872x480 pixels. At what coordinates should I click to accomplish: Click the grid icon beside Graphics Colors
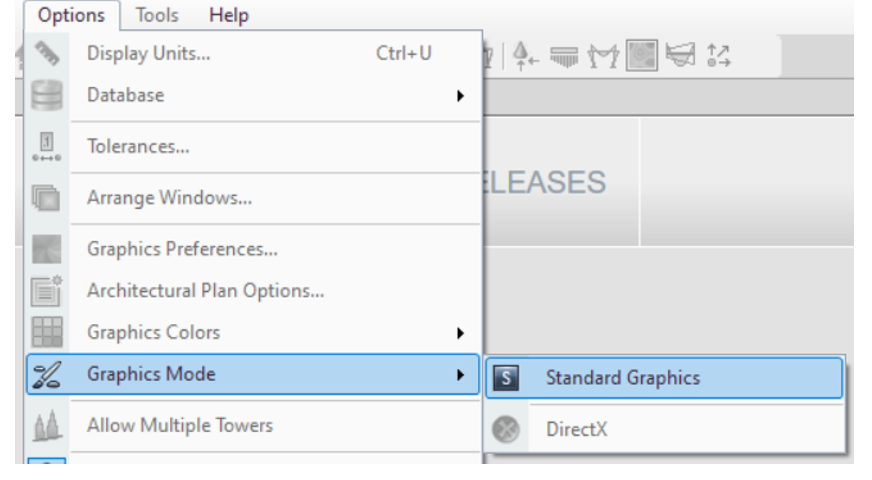(x=47, y=333)
